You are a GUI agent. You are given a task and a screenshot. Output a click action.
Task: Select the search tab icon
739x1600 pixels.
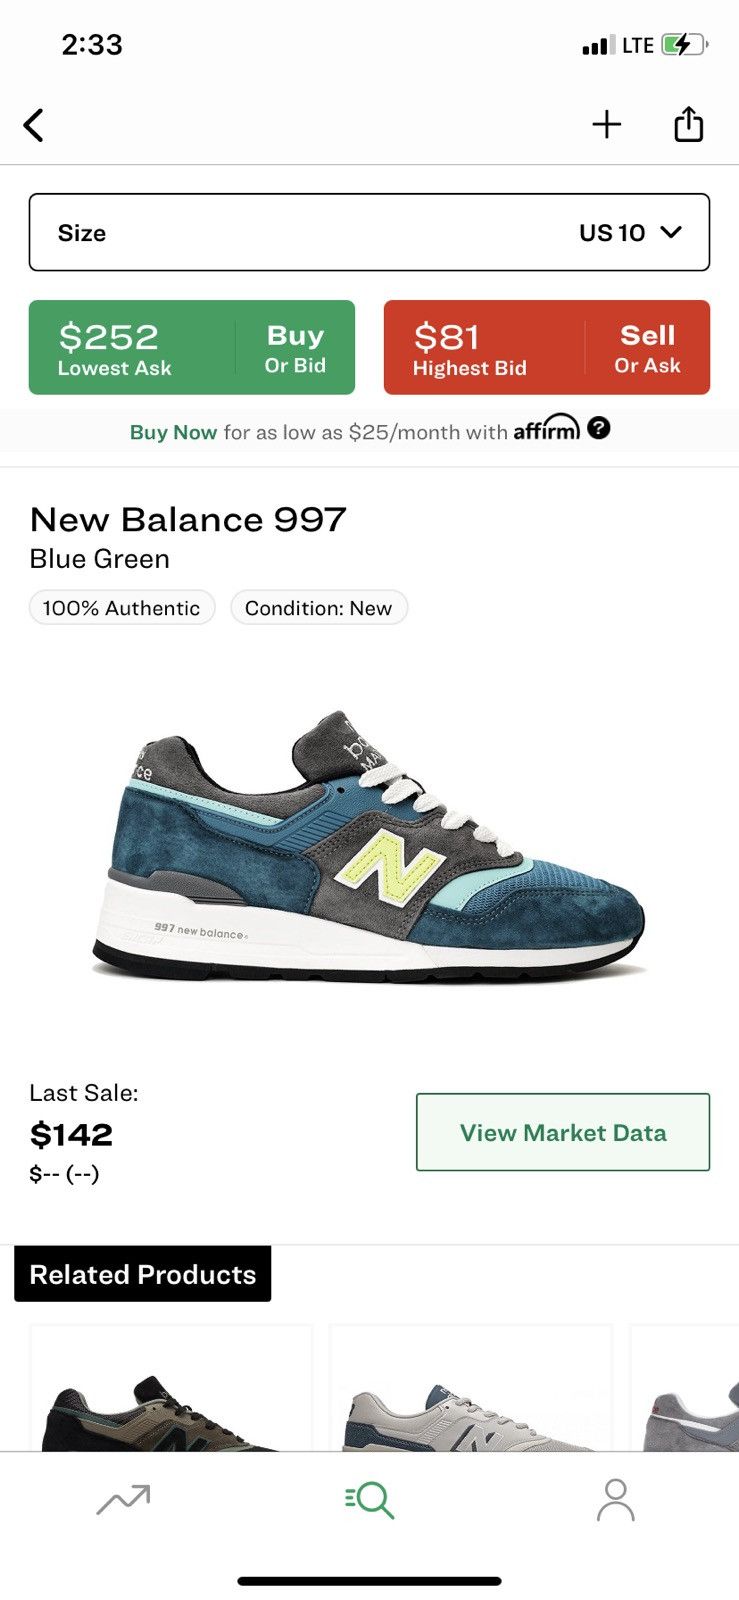[369, 1500]
